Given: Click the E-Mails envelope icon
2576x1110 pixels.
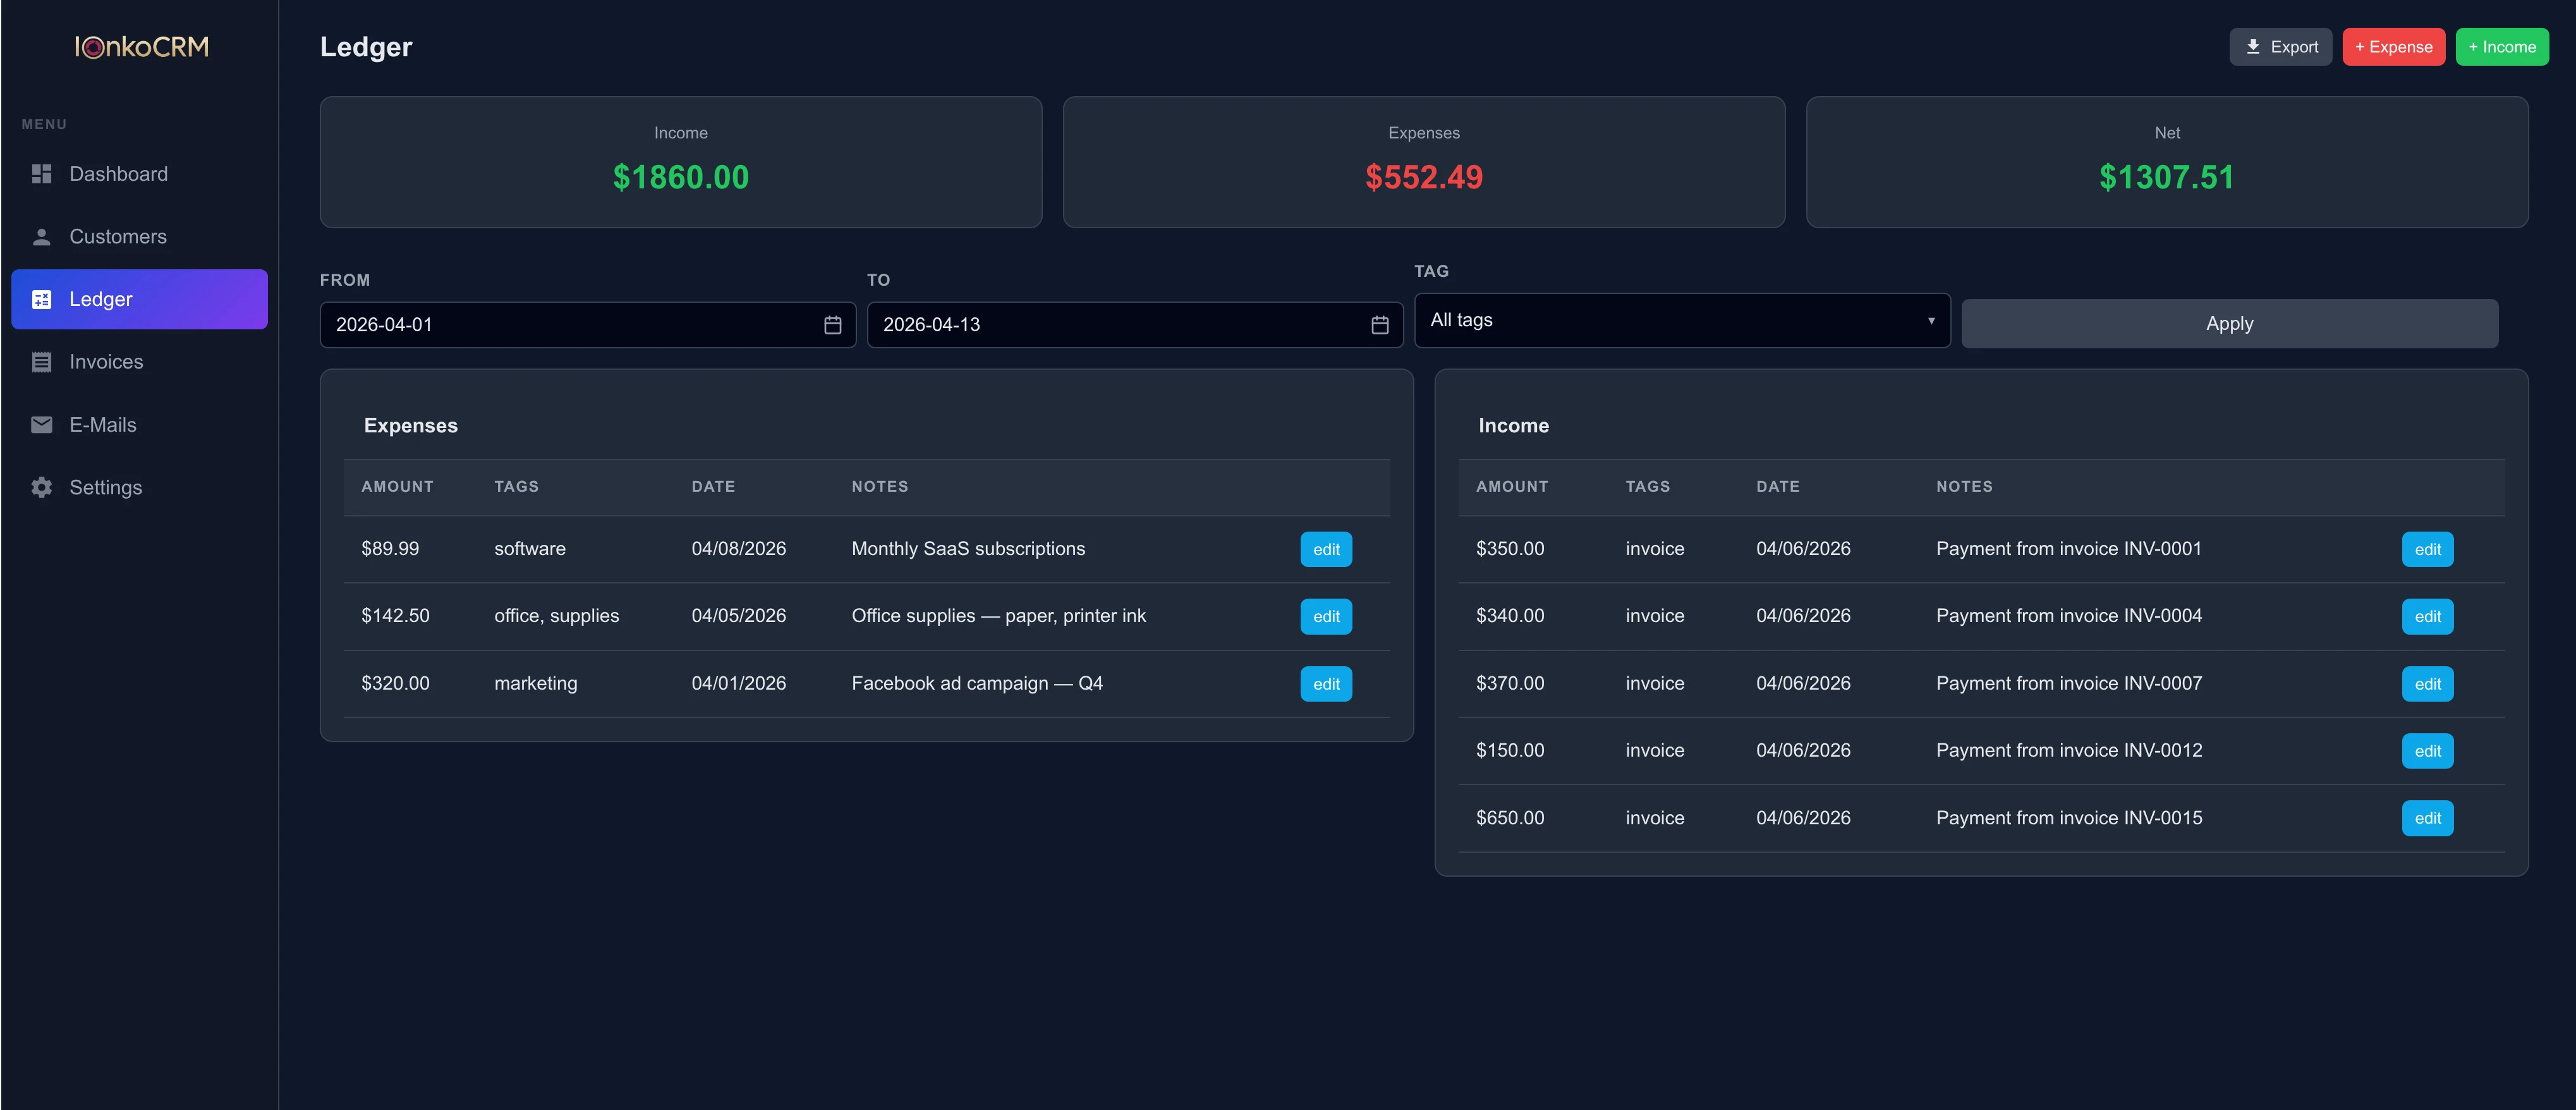Looking at the screenshot, I should [x=41, y=425].
